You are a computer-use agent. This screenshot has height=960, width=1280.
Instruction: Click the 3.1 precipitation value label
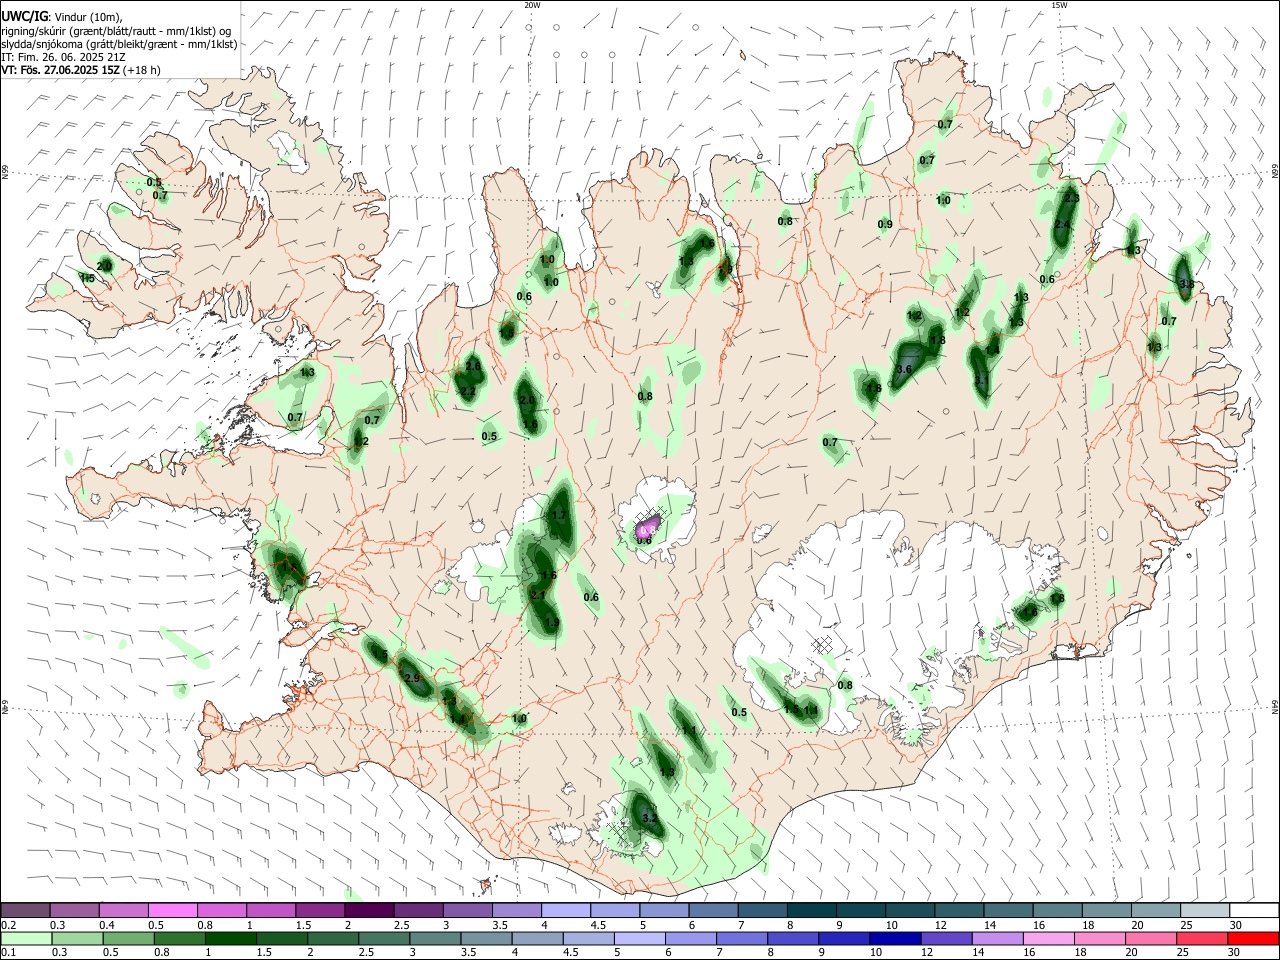point(981,381)
